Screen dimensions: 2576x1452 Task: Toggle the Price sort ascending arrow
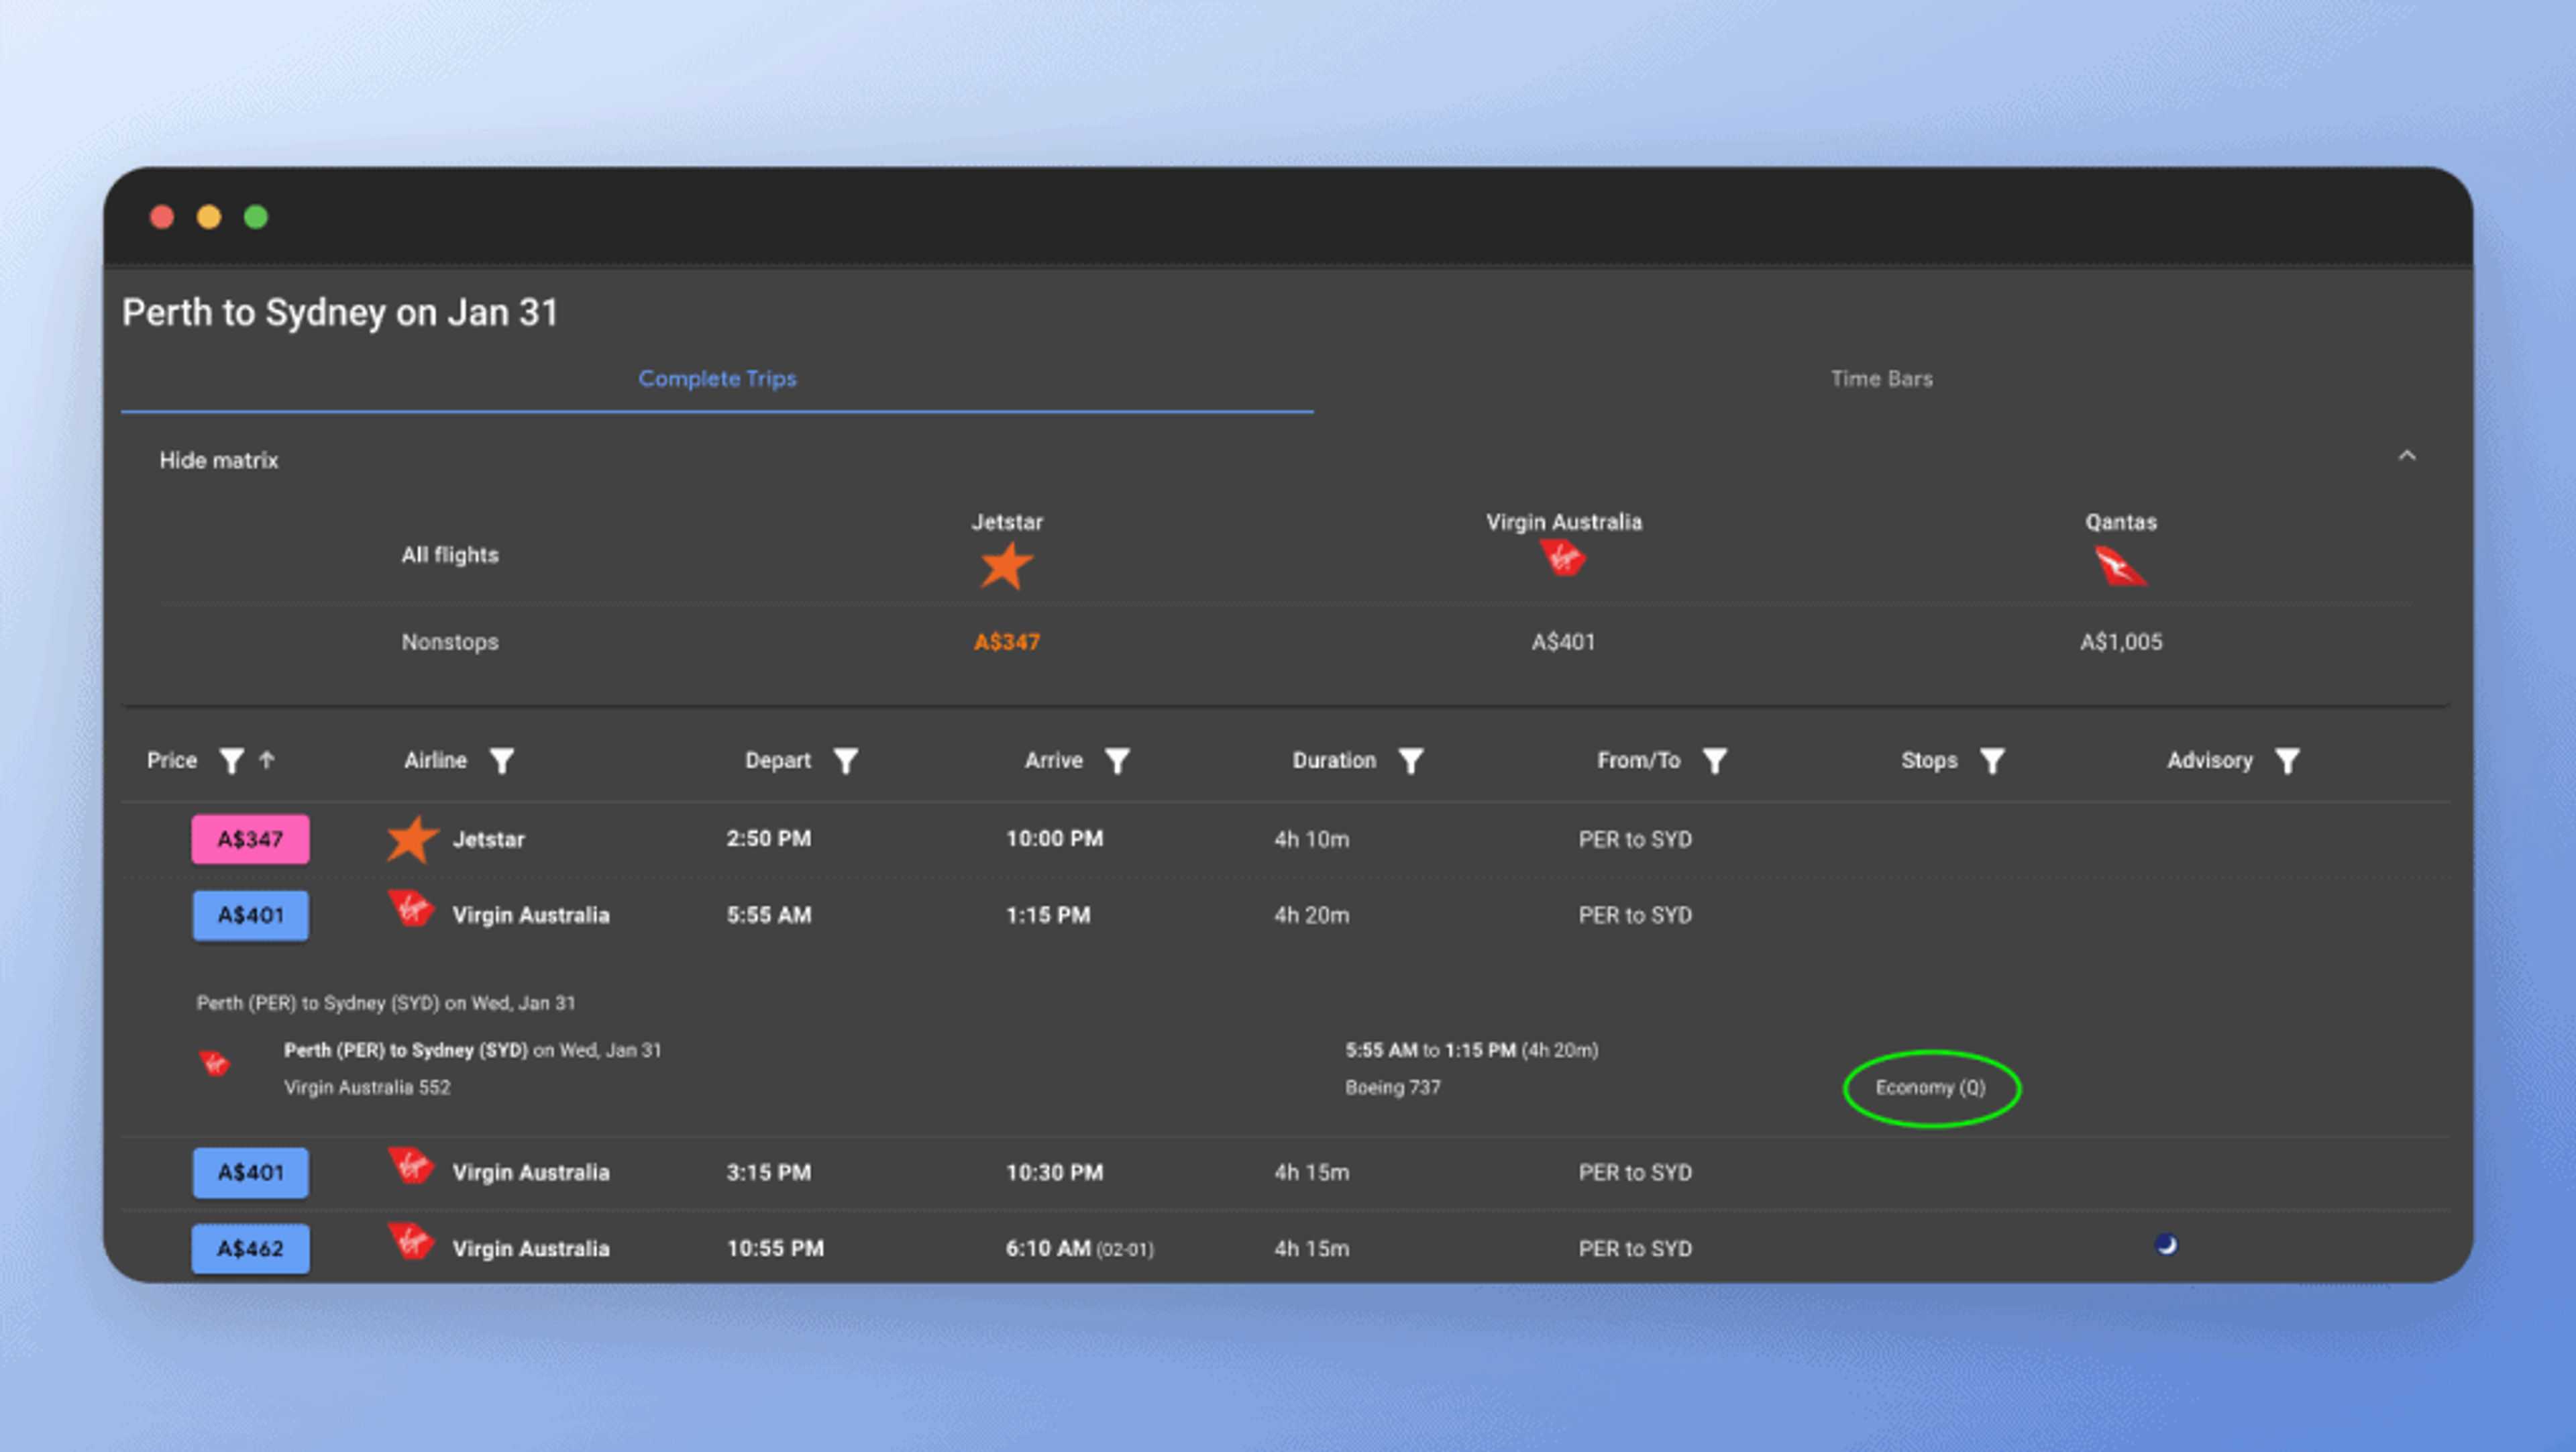tap(267, 760)
